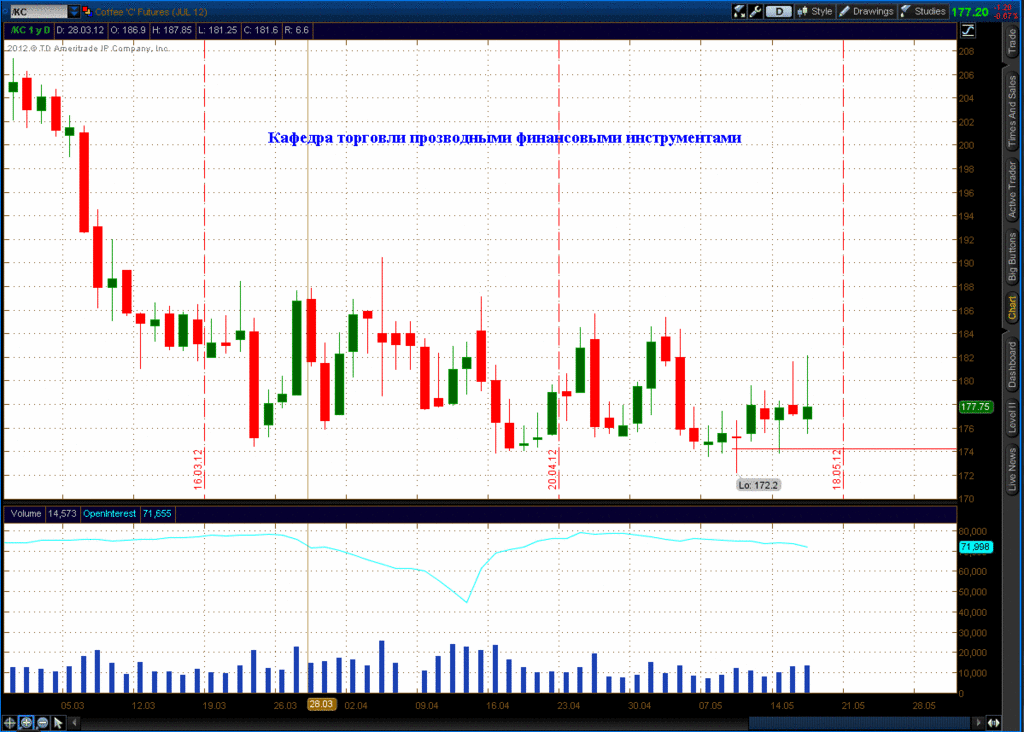Click the 14,573 volume value

[x=62, y=513]
